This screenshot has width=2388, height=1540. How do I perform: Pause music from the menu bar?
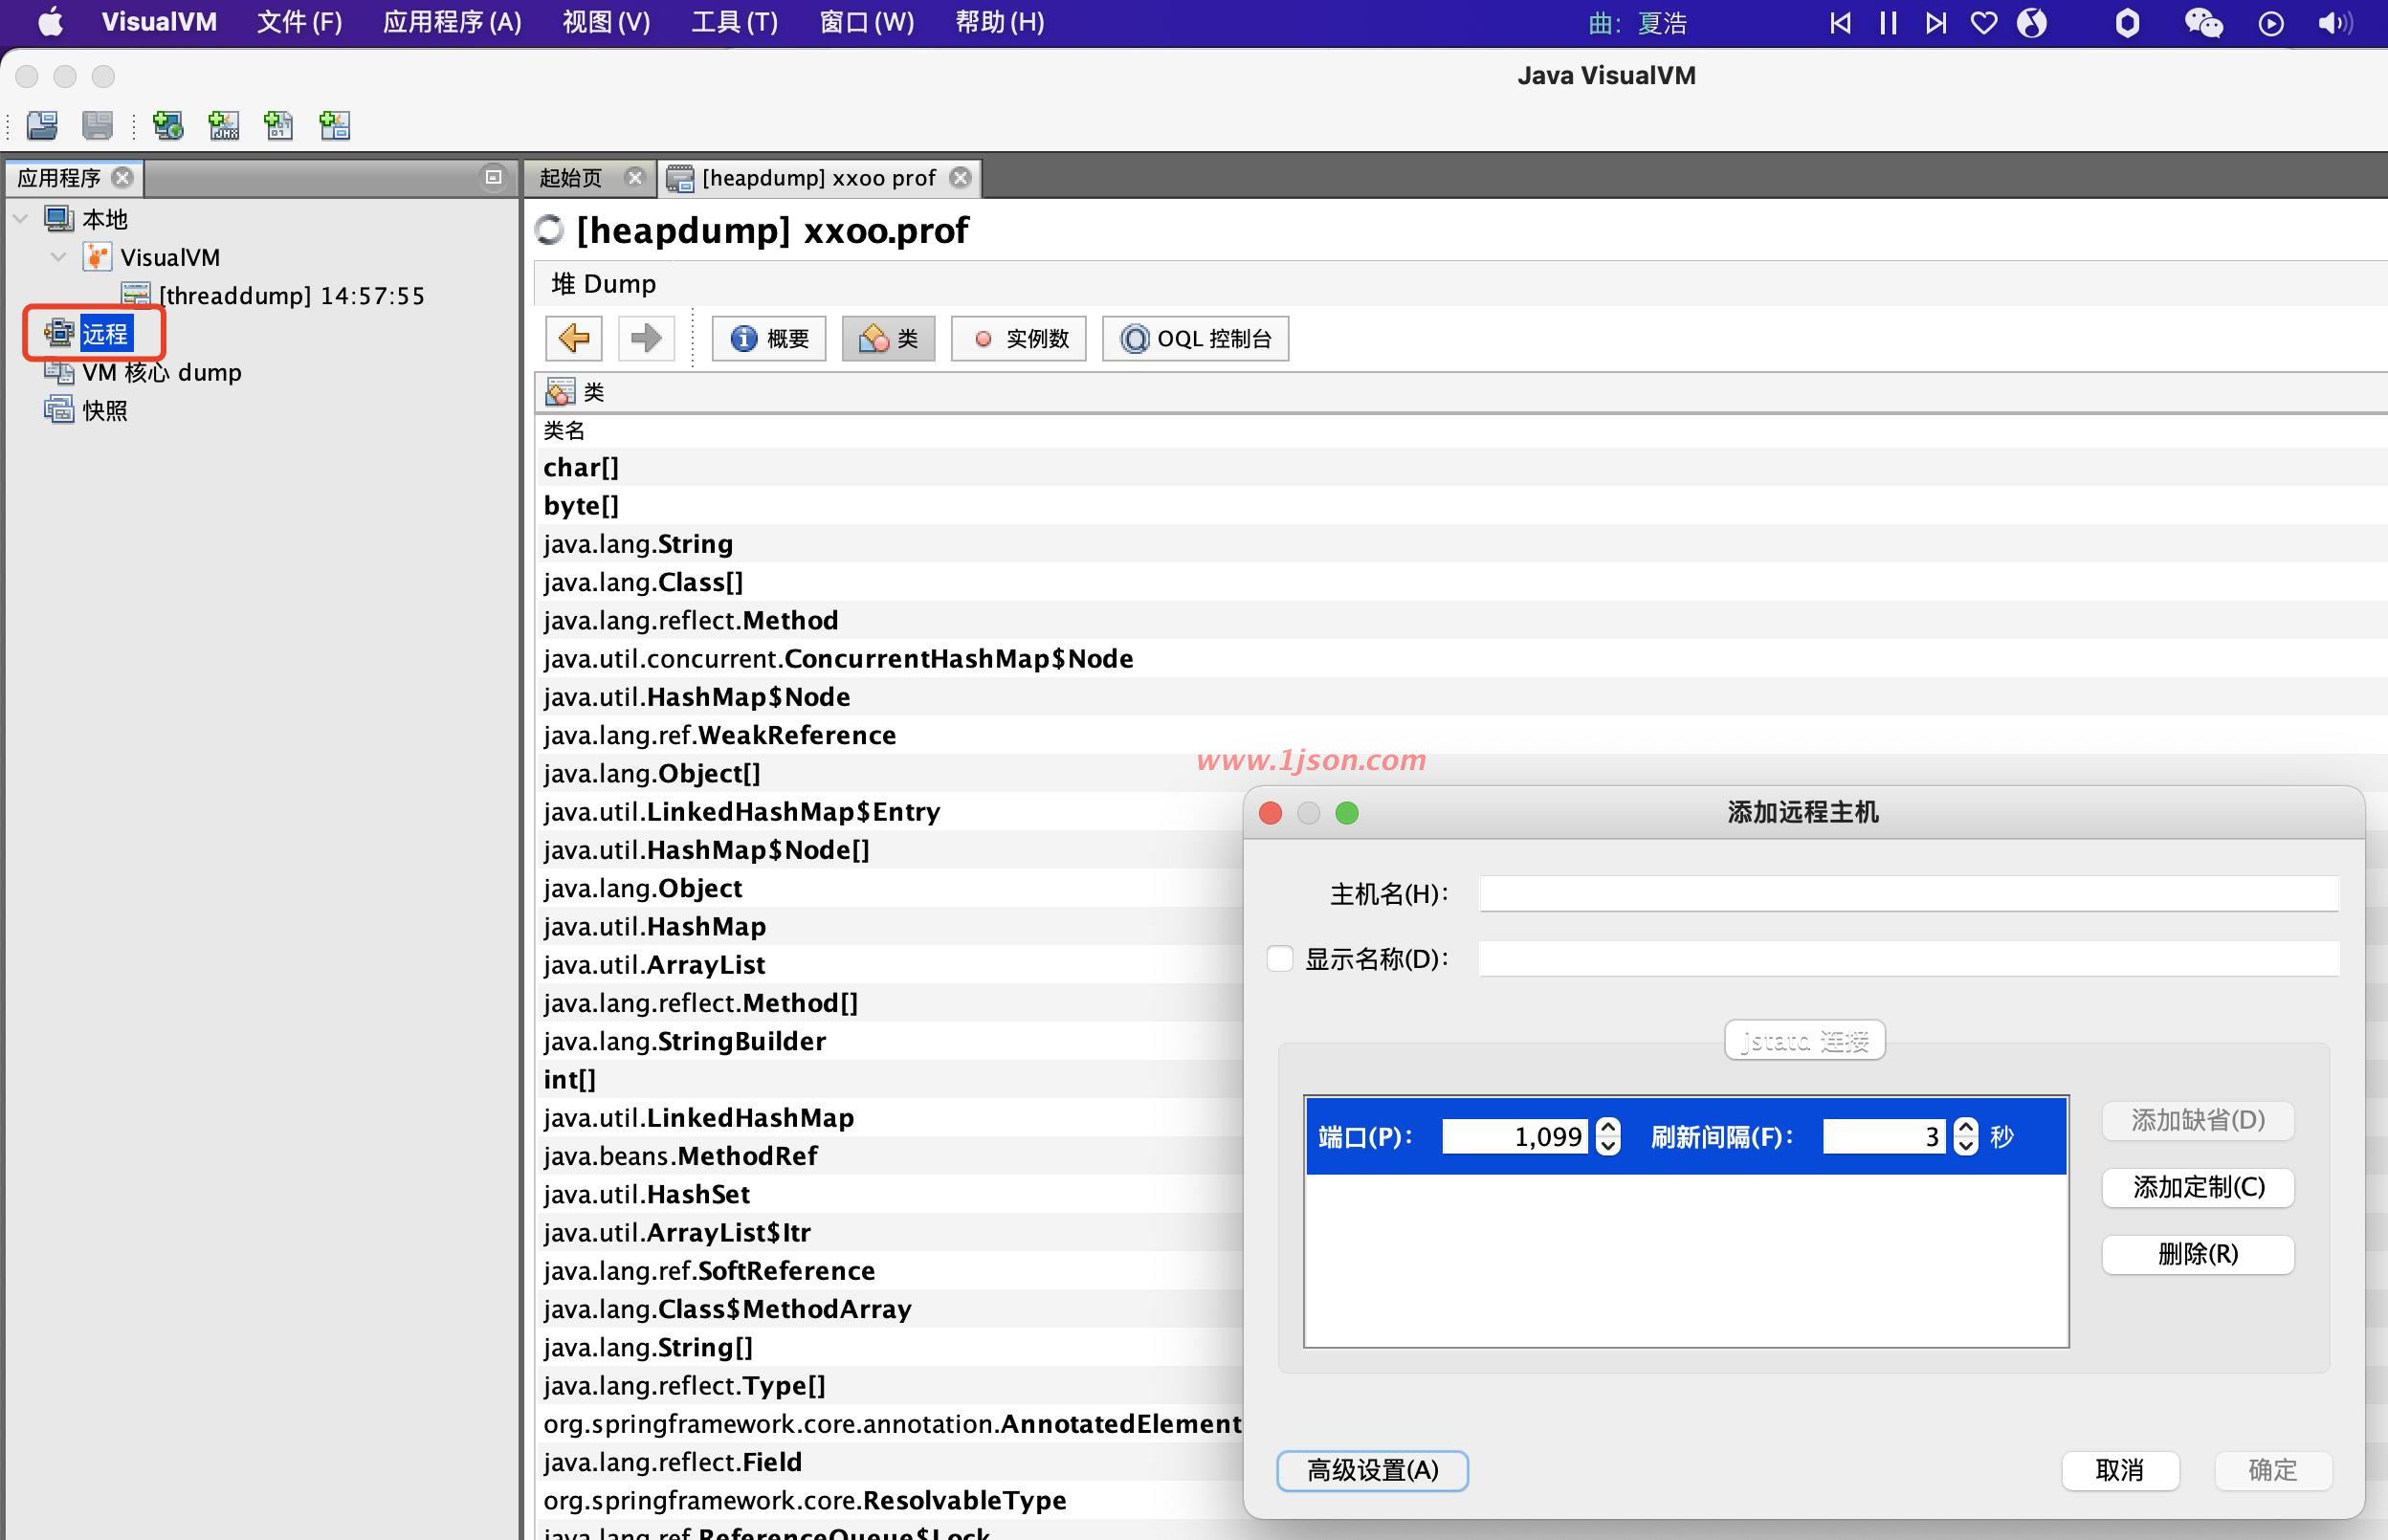tap(1888, 22)
